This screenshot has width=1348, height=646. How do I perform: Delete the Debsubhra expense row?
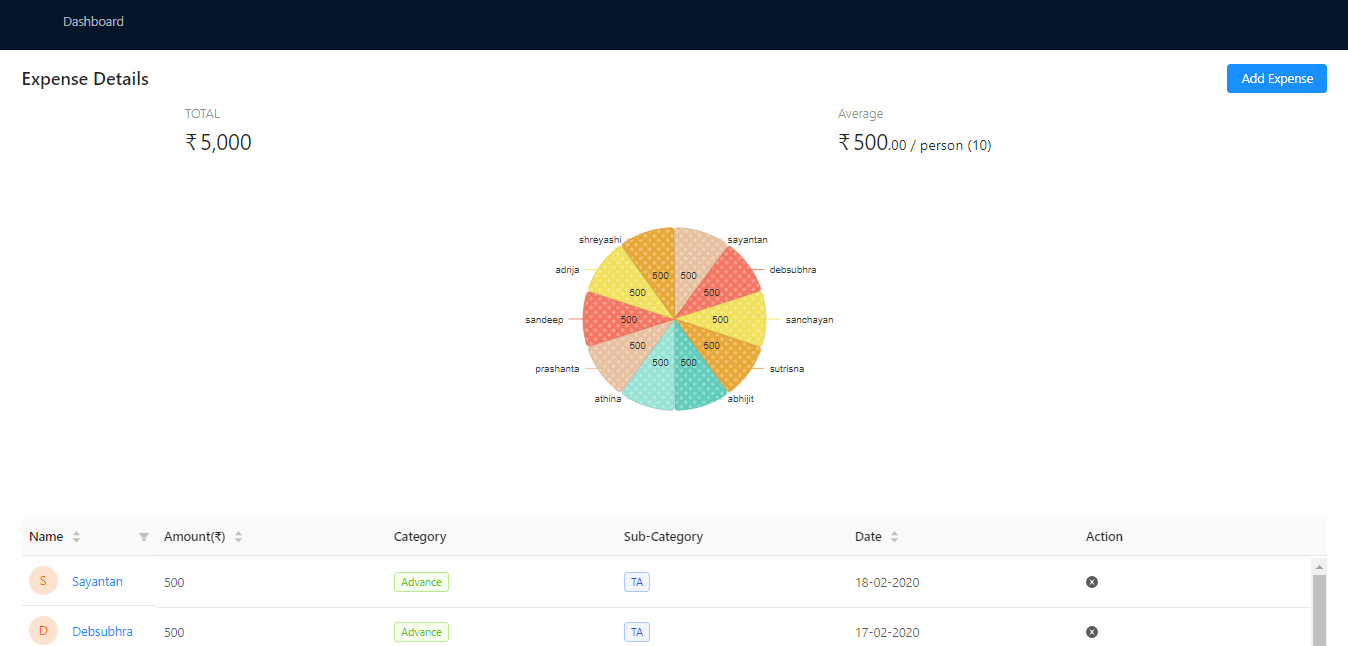pyautogui.click(x=1092, y=632)
